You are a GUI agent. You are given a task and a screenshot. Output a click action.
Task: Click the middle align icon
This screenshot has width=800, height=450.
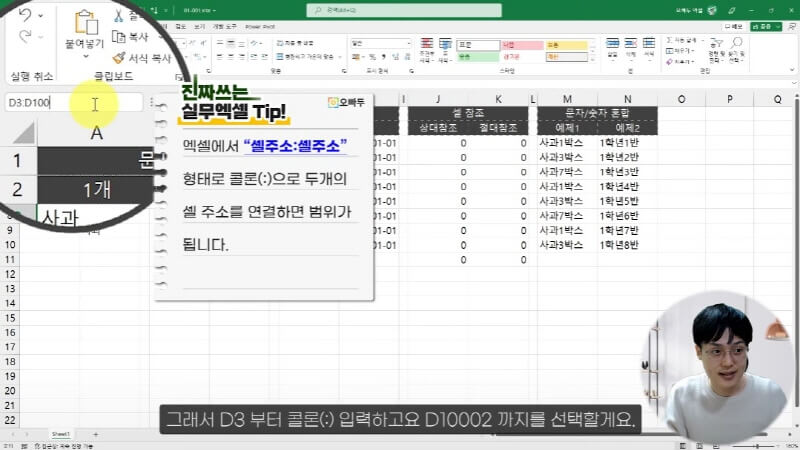pyautogui.click(x=231, y=43)
